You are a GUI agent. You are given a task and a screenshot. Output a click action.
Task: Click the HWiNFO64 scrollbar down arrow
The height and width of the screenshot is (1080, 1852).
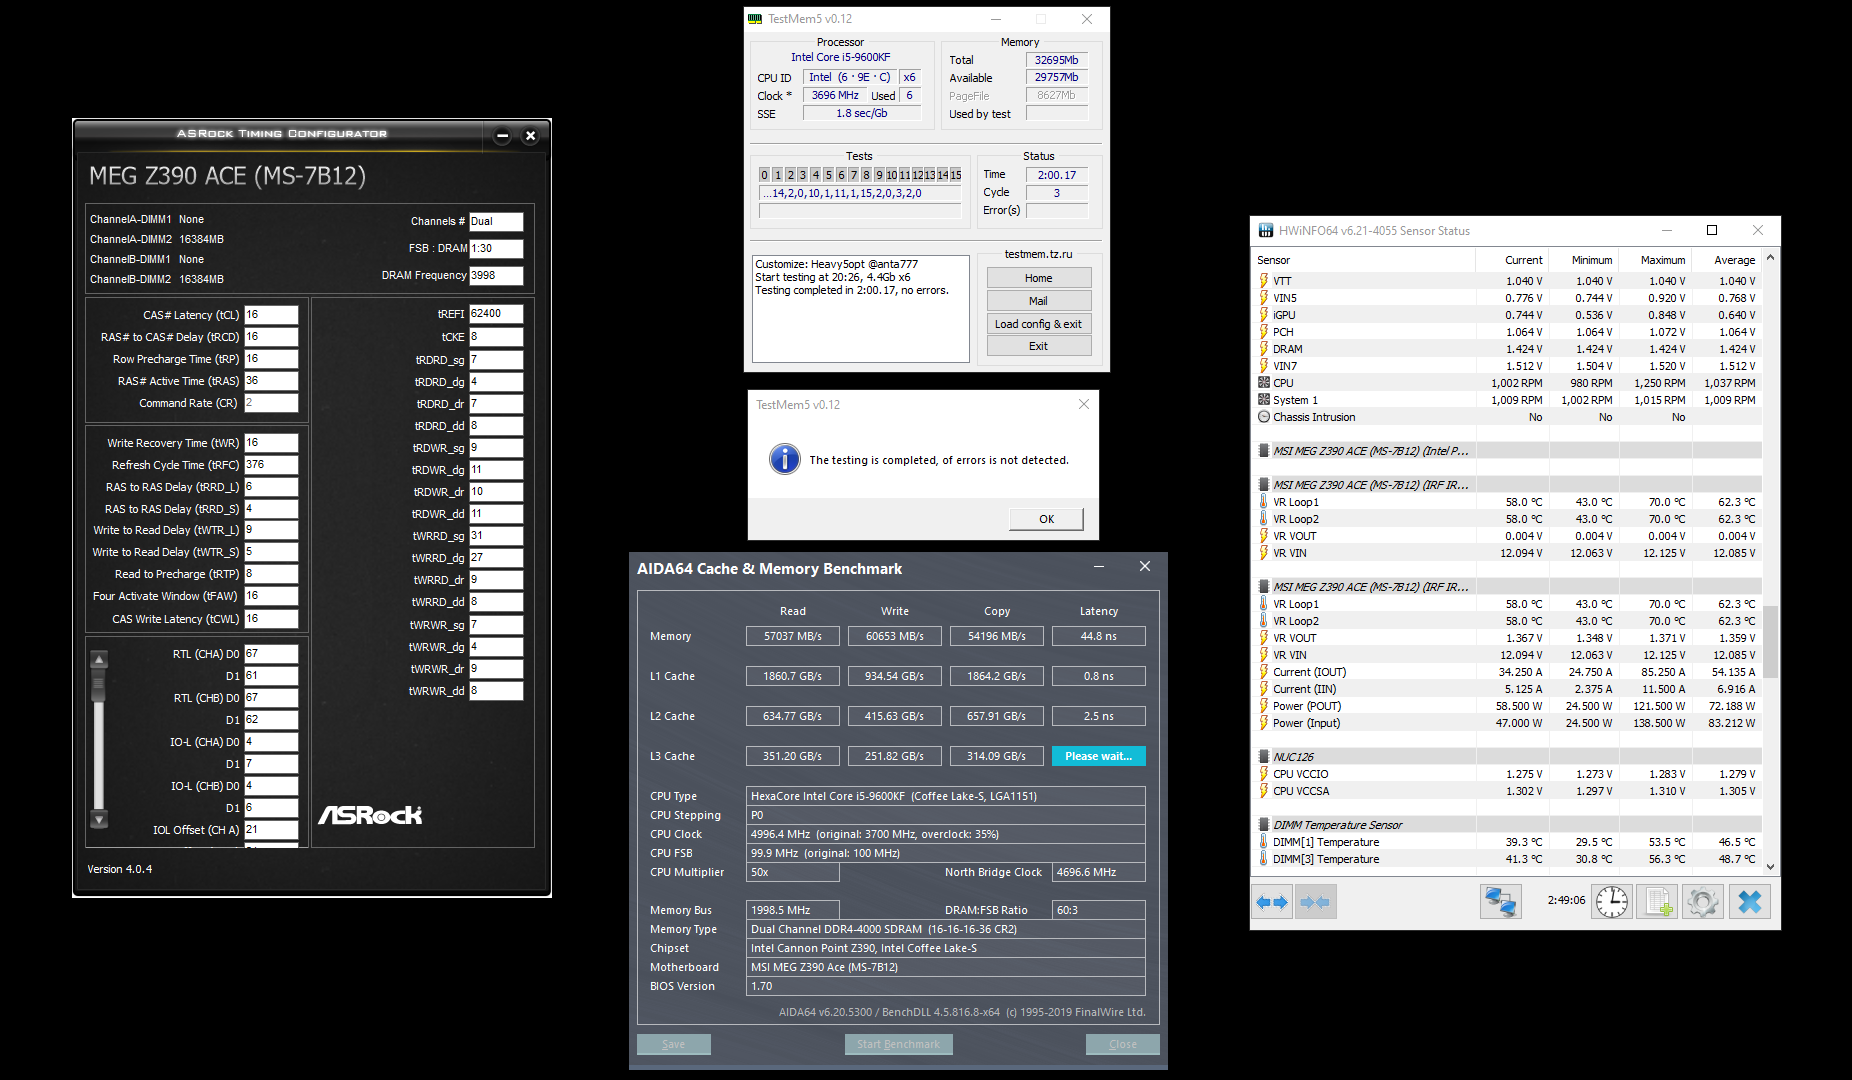tap(1770, 866)
